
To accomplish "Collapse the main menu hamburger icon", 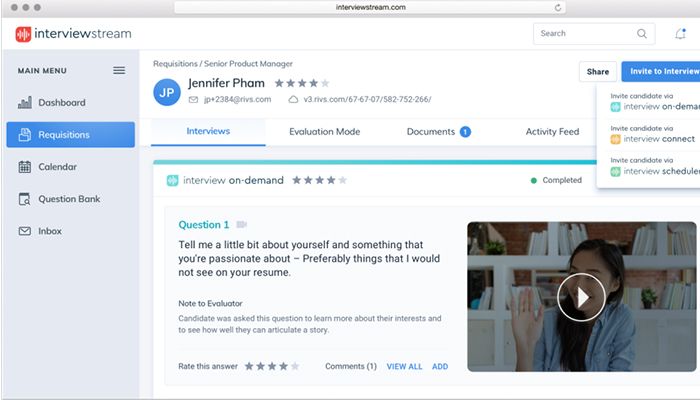I will 119,71.
